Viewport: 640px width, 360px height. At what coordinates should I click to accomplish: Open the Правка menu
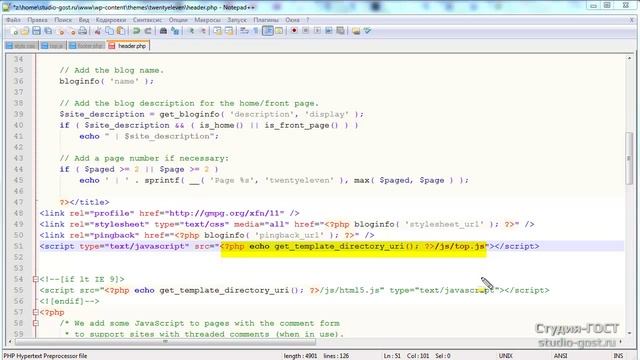click(x=38, y=20)
